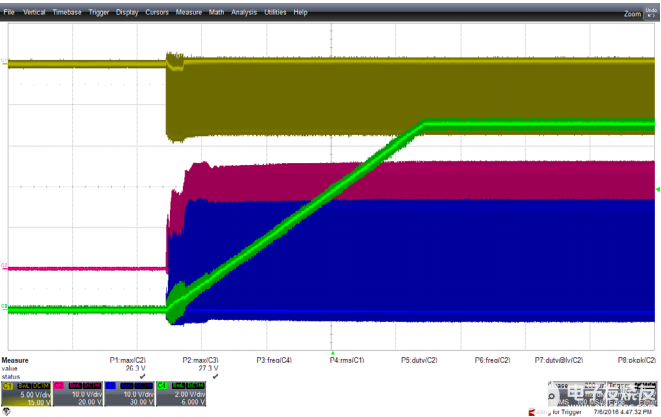Open the Timebase menu
Screen dimensions: 661x417
[67, 12]
